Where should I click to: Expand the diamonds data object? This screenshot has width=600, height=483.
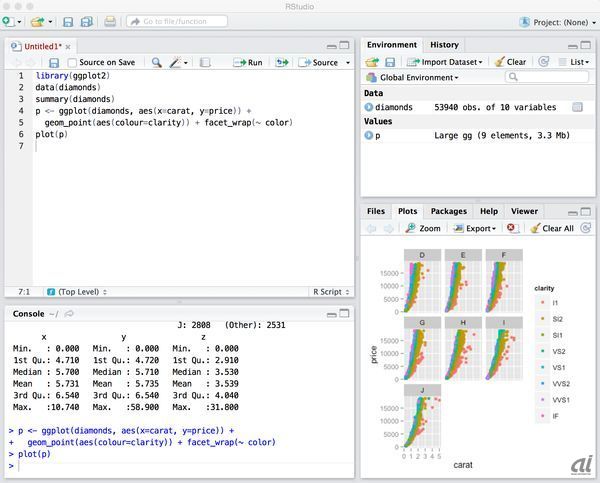tap(369, 107)
